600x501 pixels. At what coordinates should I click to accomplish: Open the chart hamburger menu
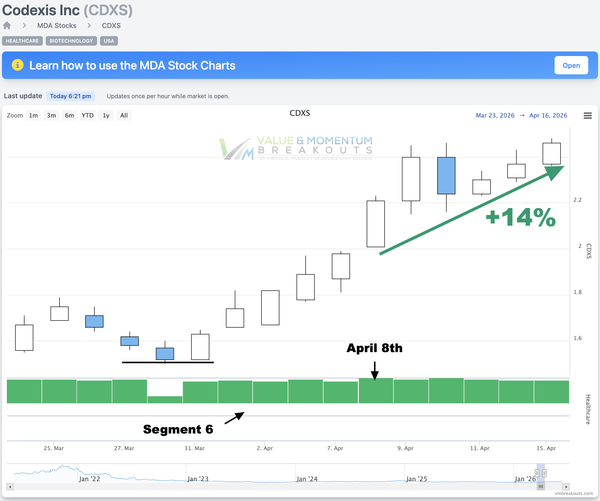tap(587, 116)
